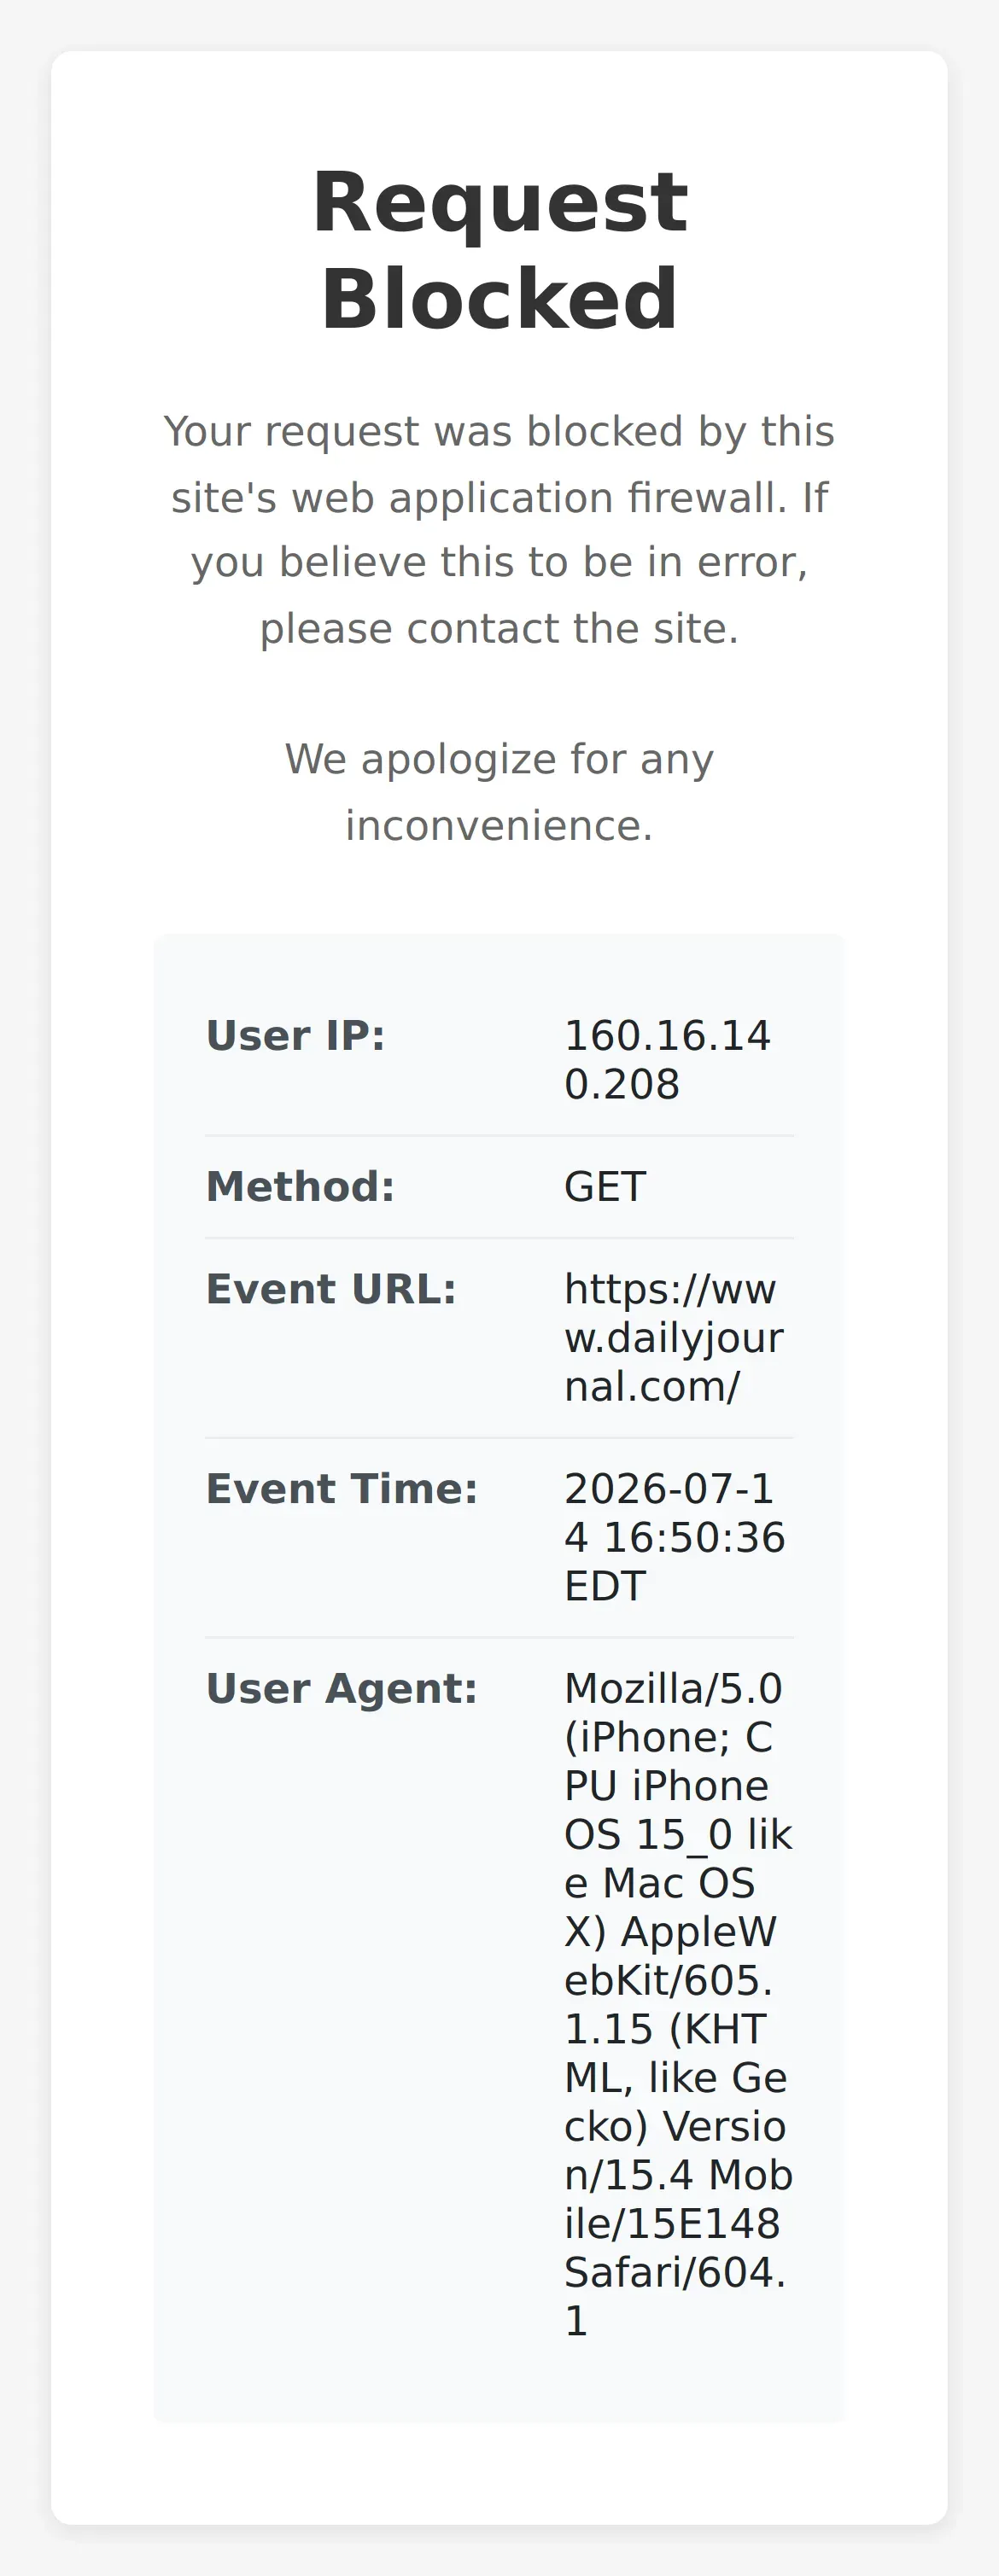Click the Method label
The height and width of the screenshot is (2576, 999).
pyautogui.click(x=300, y=1186)
